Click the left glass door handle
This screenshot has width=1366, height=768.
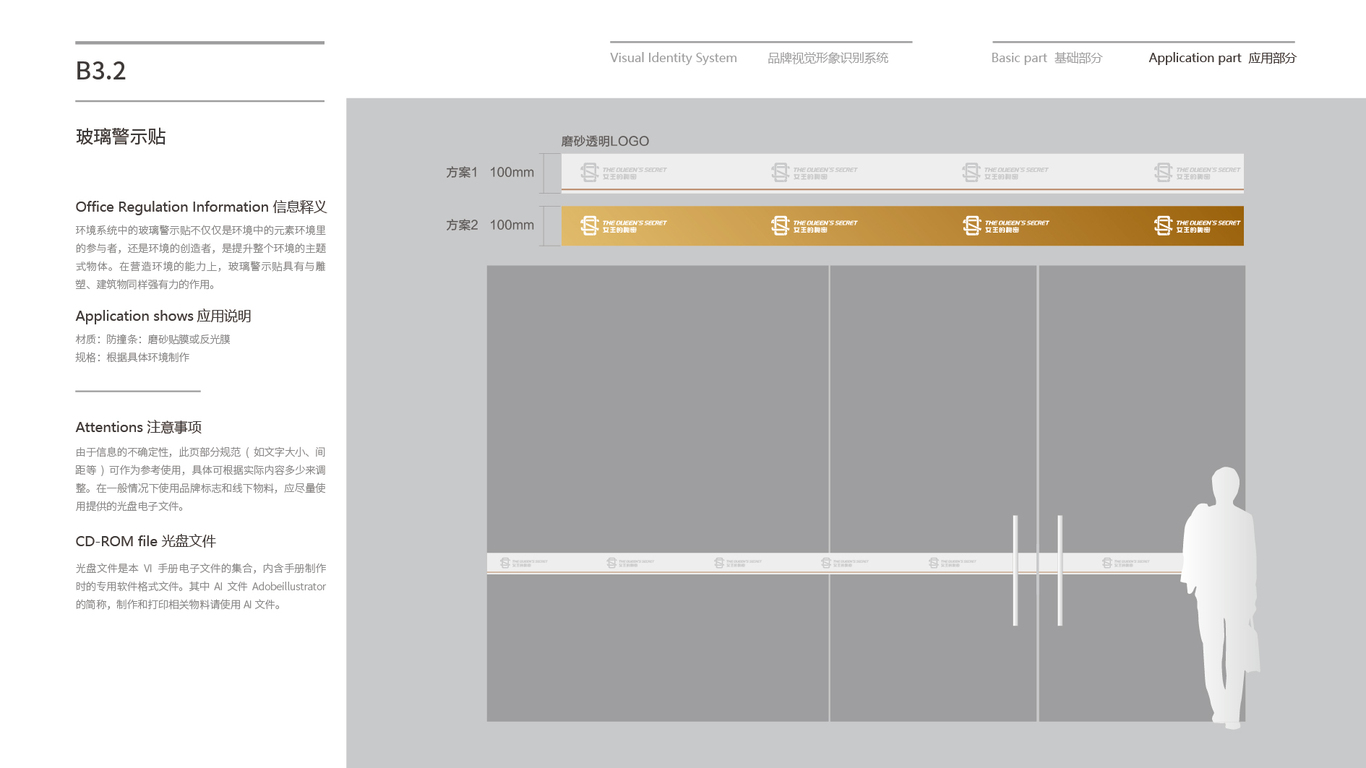pos(1015,571)
